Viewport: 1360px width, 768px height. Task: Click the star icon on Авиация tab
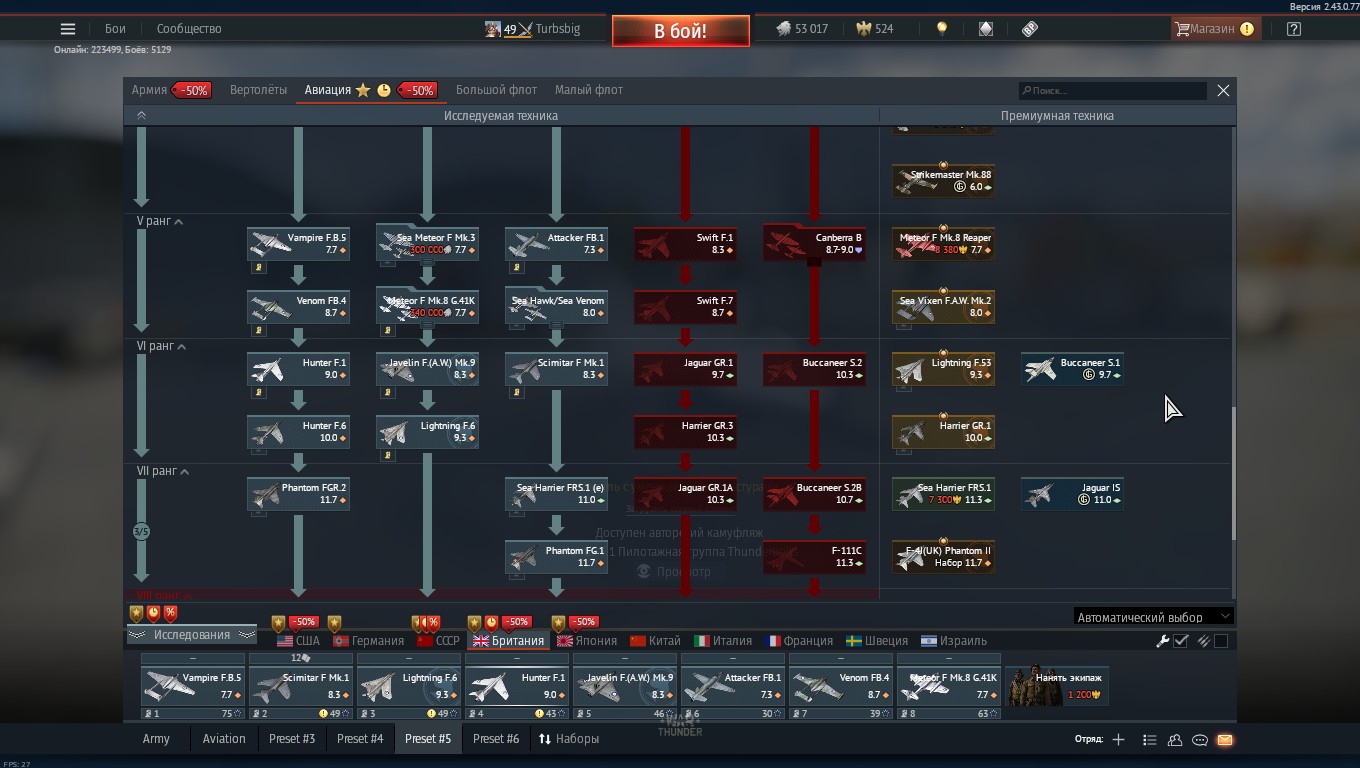(x=363, y=90)
